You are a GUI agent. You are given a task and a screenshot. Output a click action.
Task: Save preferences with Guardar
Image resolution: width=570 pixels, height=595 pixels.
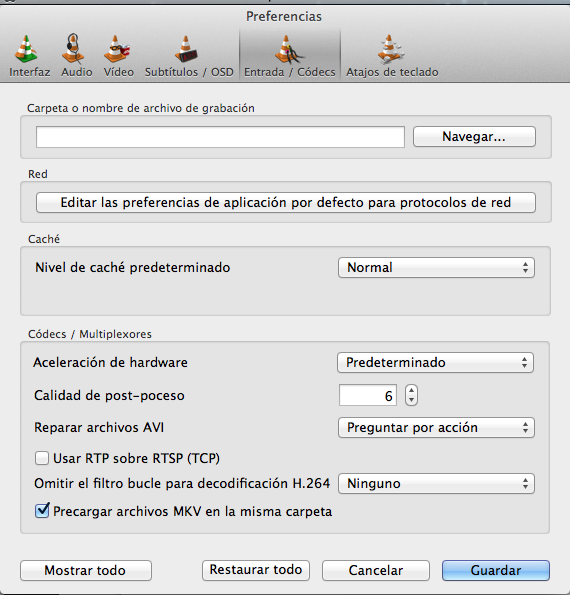496,570
